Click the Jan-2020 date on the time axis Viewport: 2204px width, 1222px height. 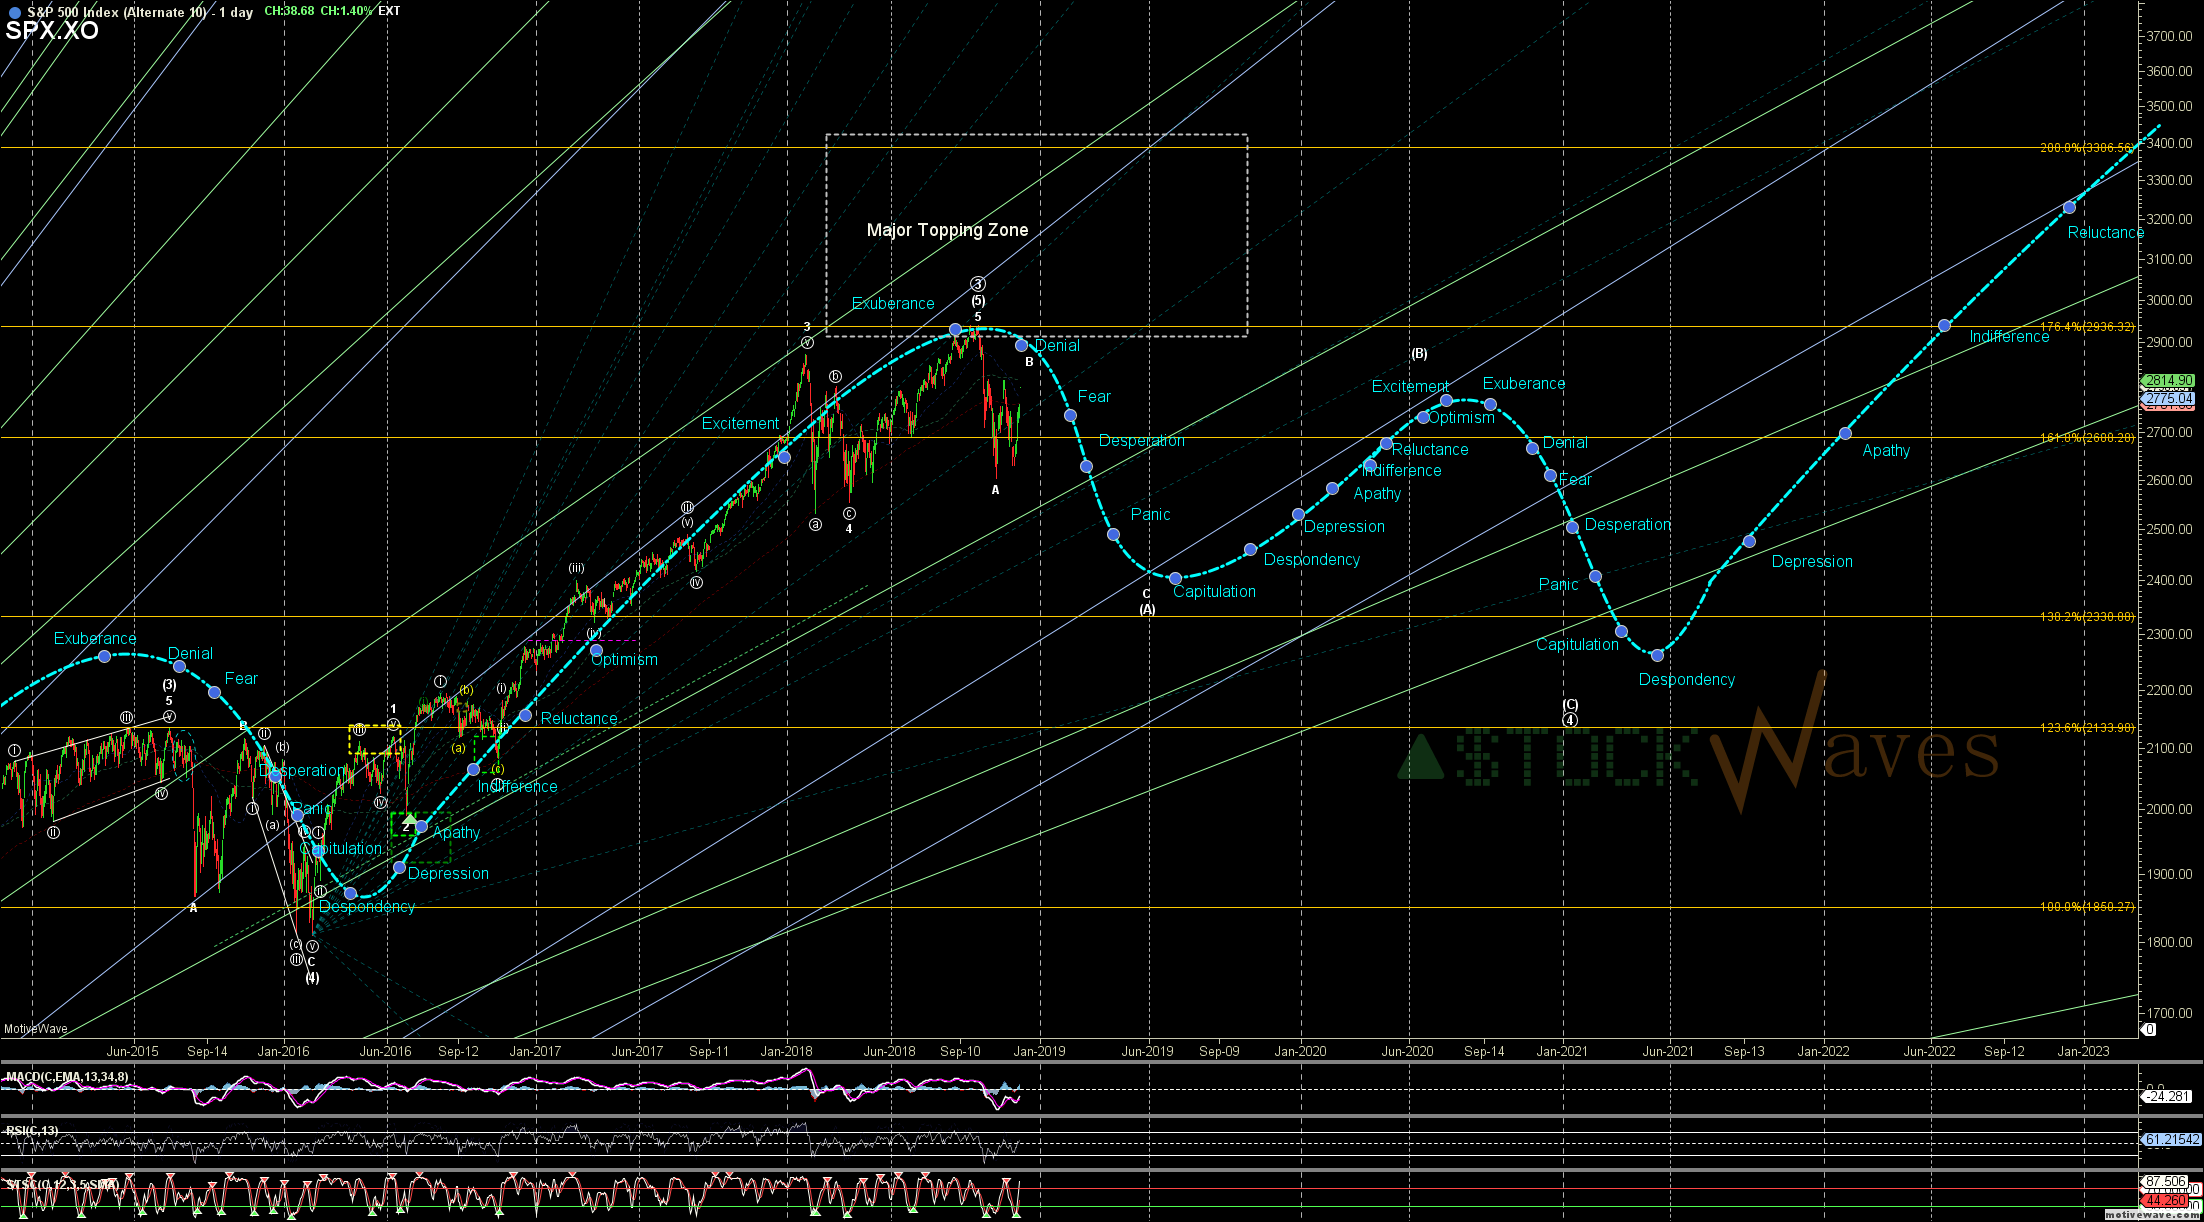pos(1300,1051)
